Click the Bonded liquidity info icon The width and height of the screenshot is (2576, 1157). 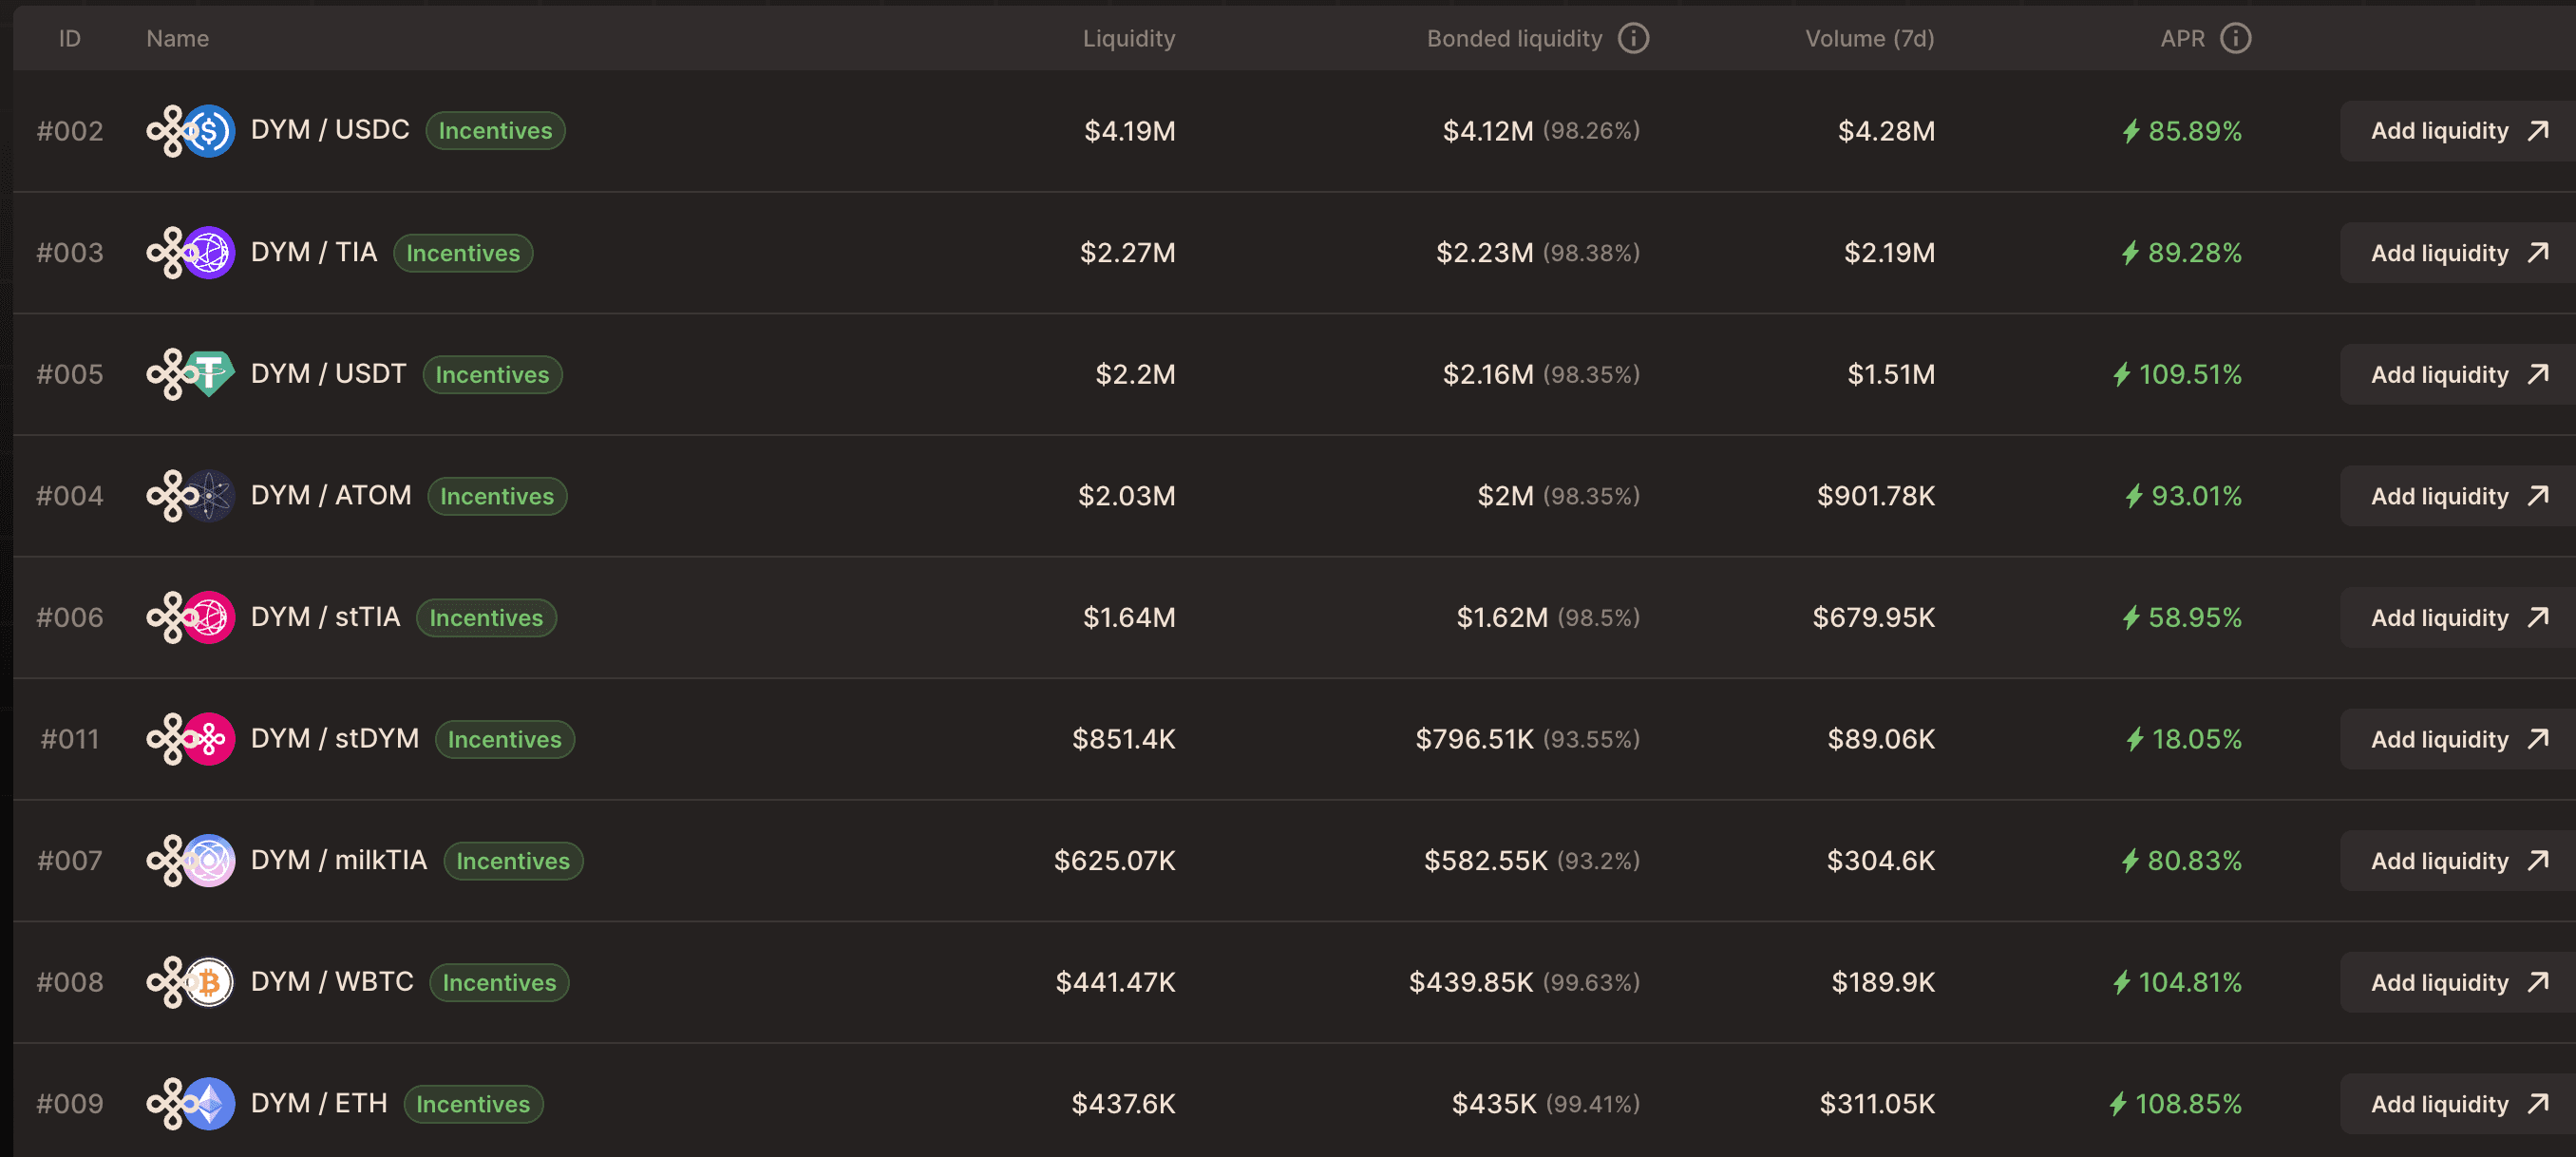click(x=1633, y=38)
